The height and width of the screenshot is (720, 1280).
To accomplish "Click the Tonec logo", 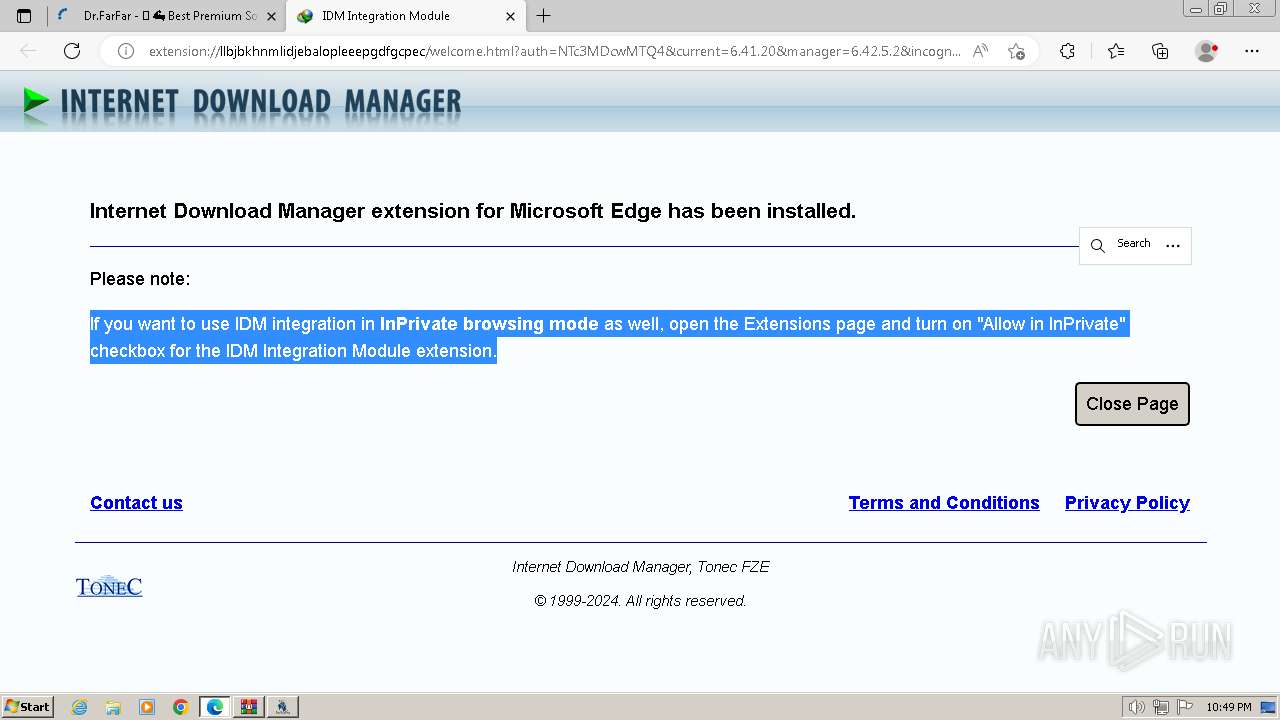I will (x=109, y=587).
